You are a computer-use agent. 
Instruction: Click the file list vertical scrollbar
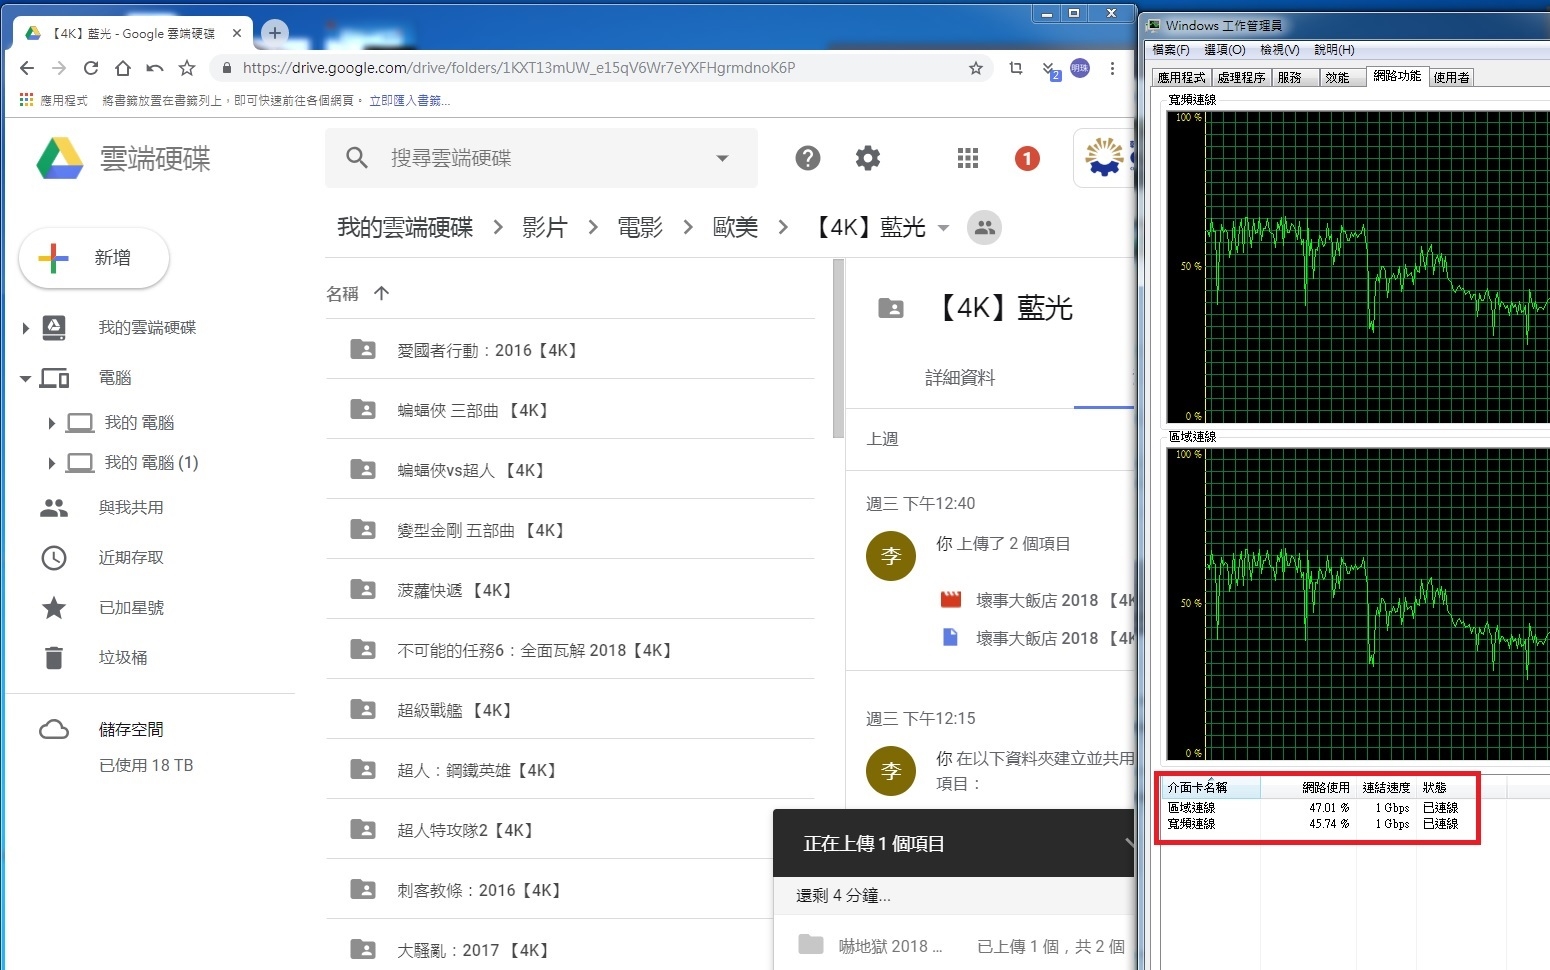[838, 348]
